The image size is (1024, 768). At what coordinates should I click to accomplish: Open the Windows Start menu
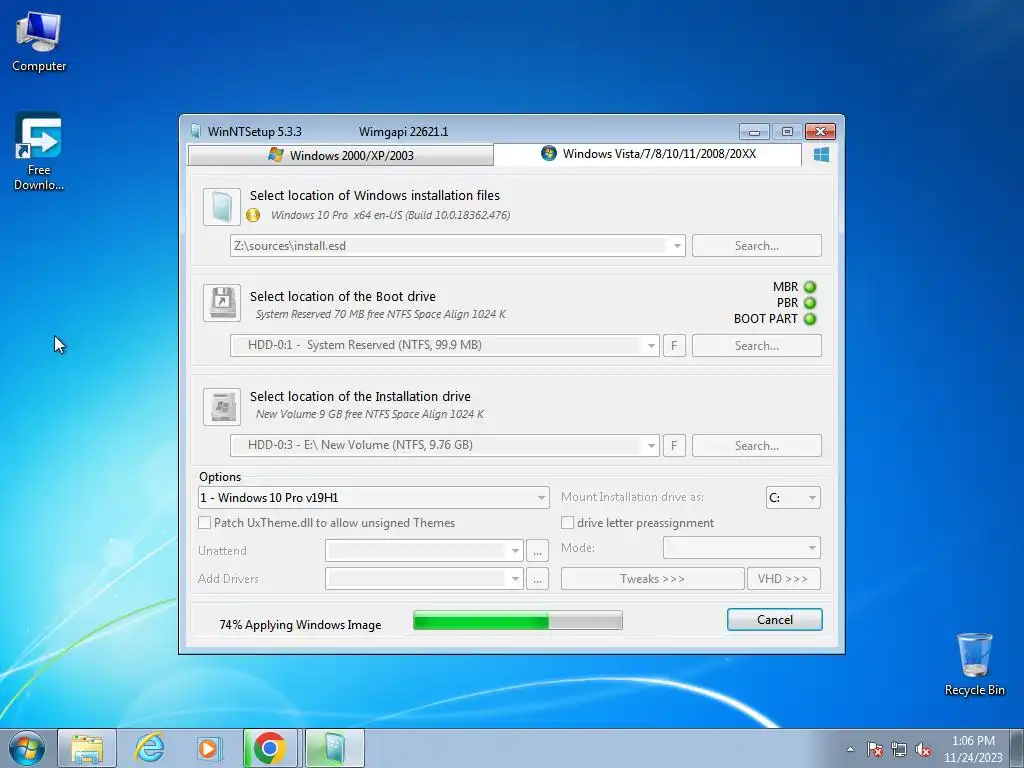(27, 748)
